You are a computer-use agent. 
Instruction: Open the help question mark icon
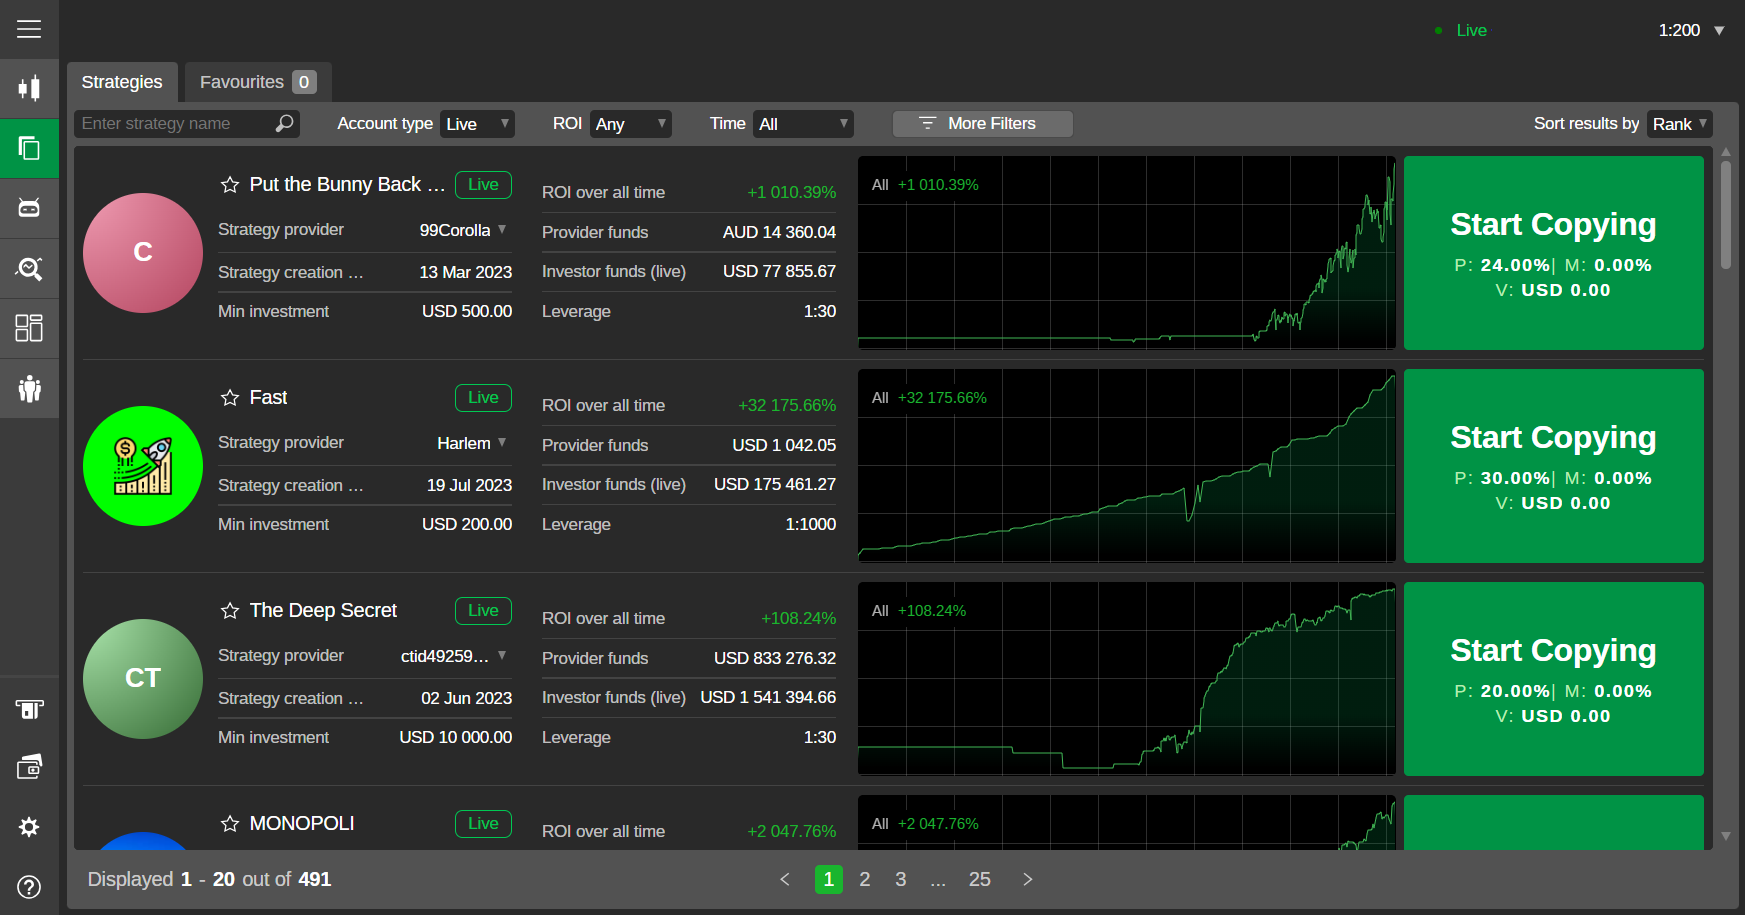(x=29, y=887)
